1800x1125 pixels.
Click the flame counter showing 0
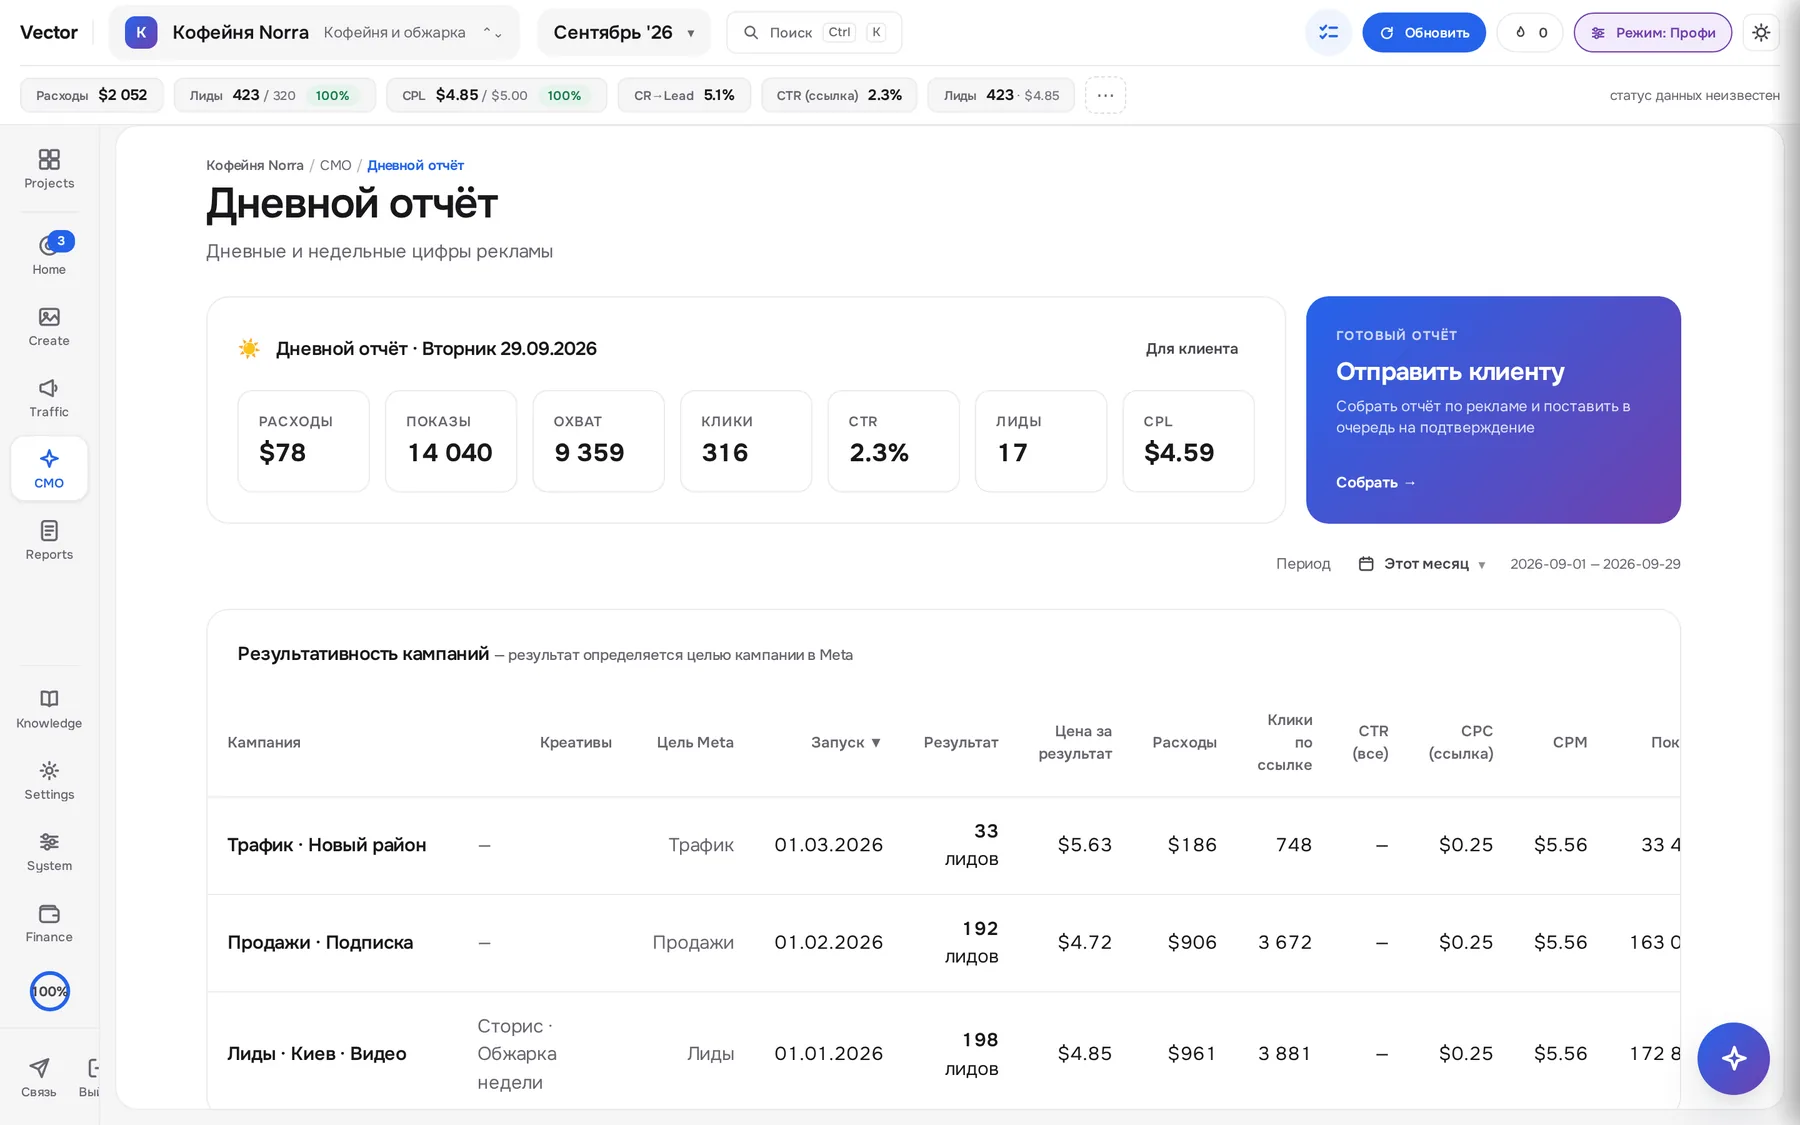[x=1530, y=33]
